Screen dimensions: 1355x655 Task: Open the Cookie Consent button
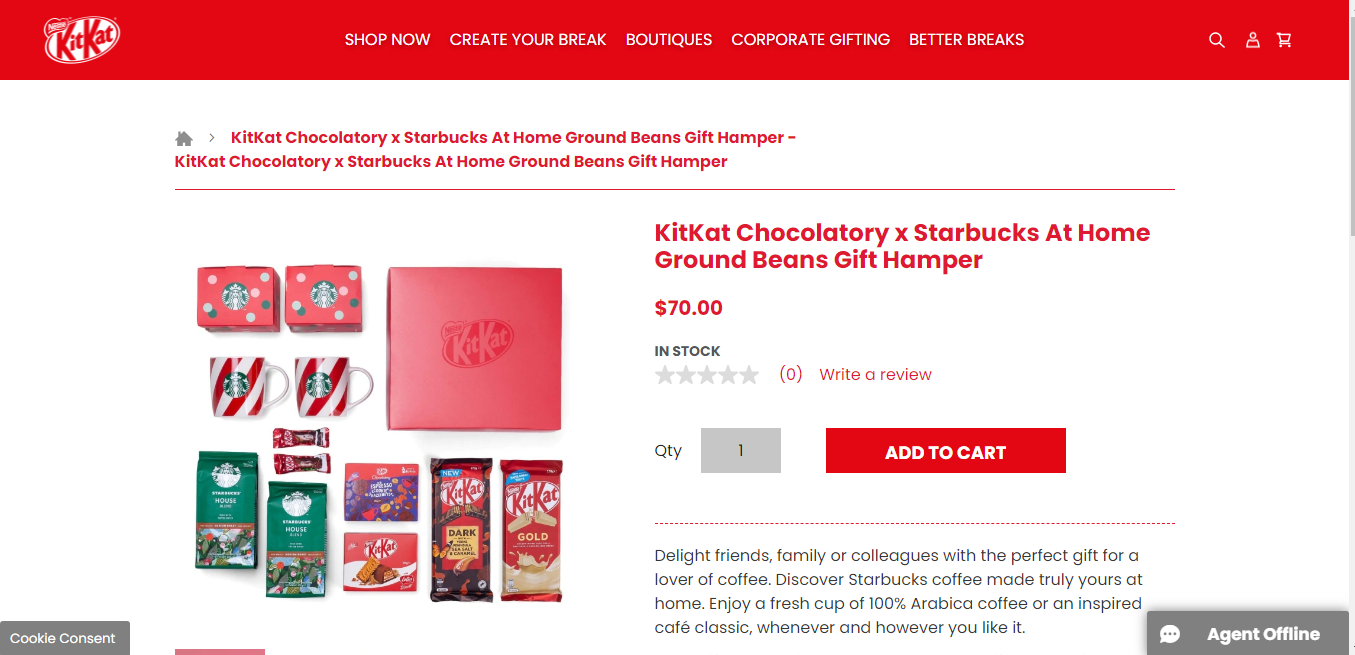pos(63,638)
